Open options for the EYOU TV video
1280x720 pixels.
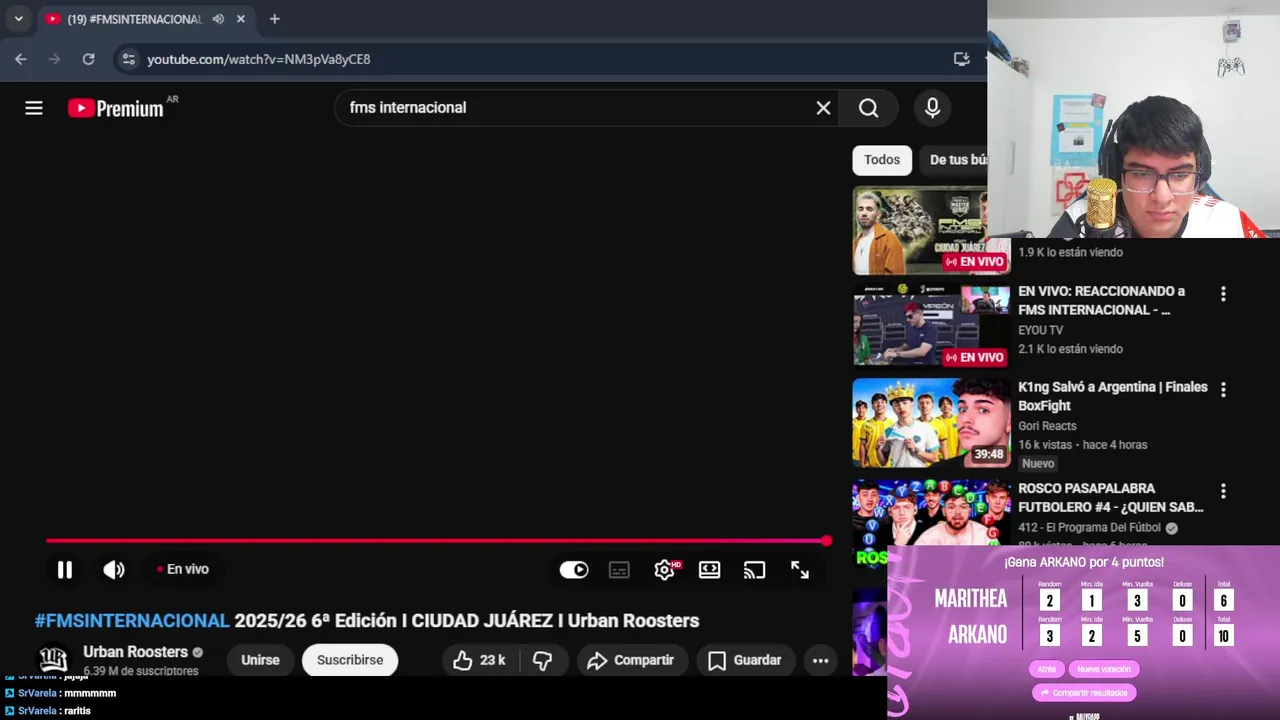pyautogui.click(x=1223, y=294)
